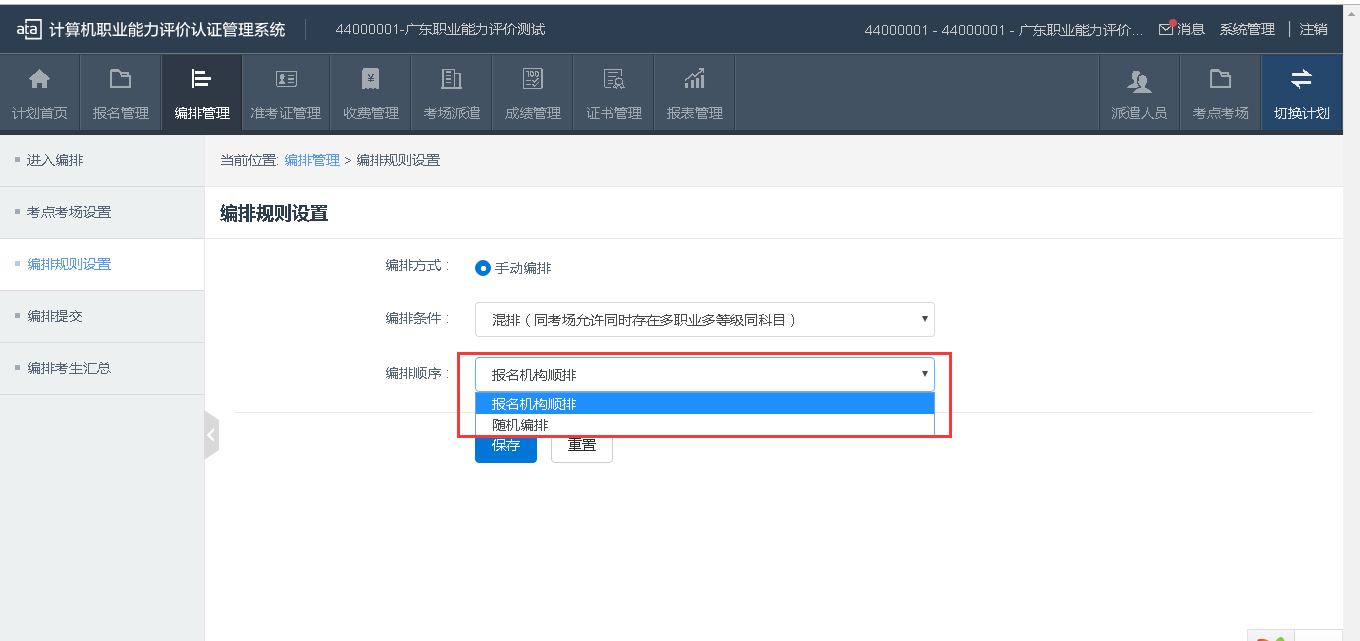
Task: Click the ata logo icon
Action: 28,29
